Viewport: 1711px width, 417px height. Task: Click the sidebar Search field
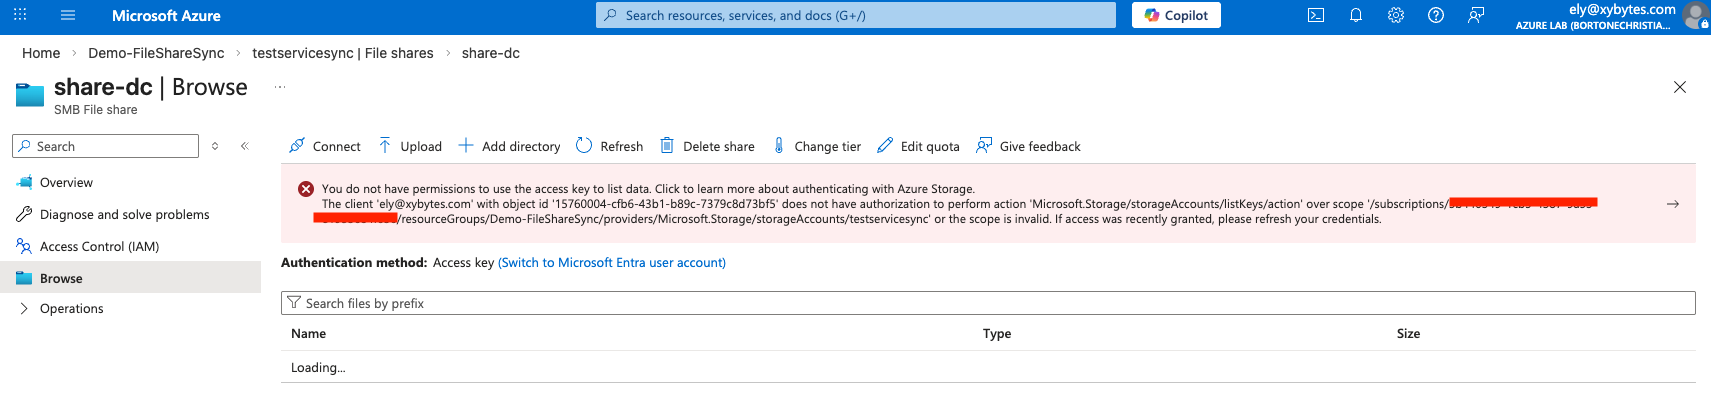tap(106, 146)
